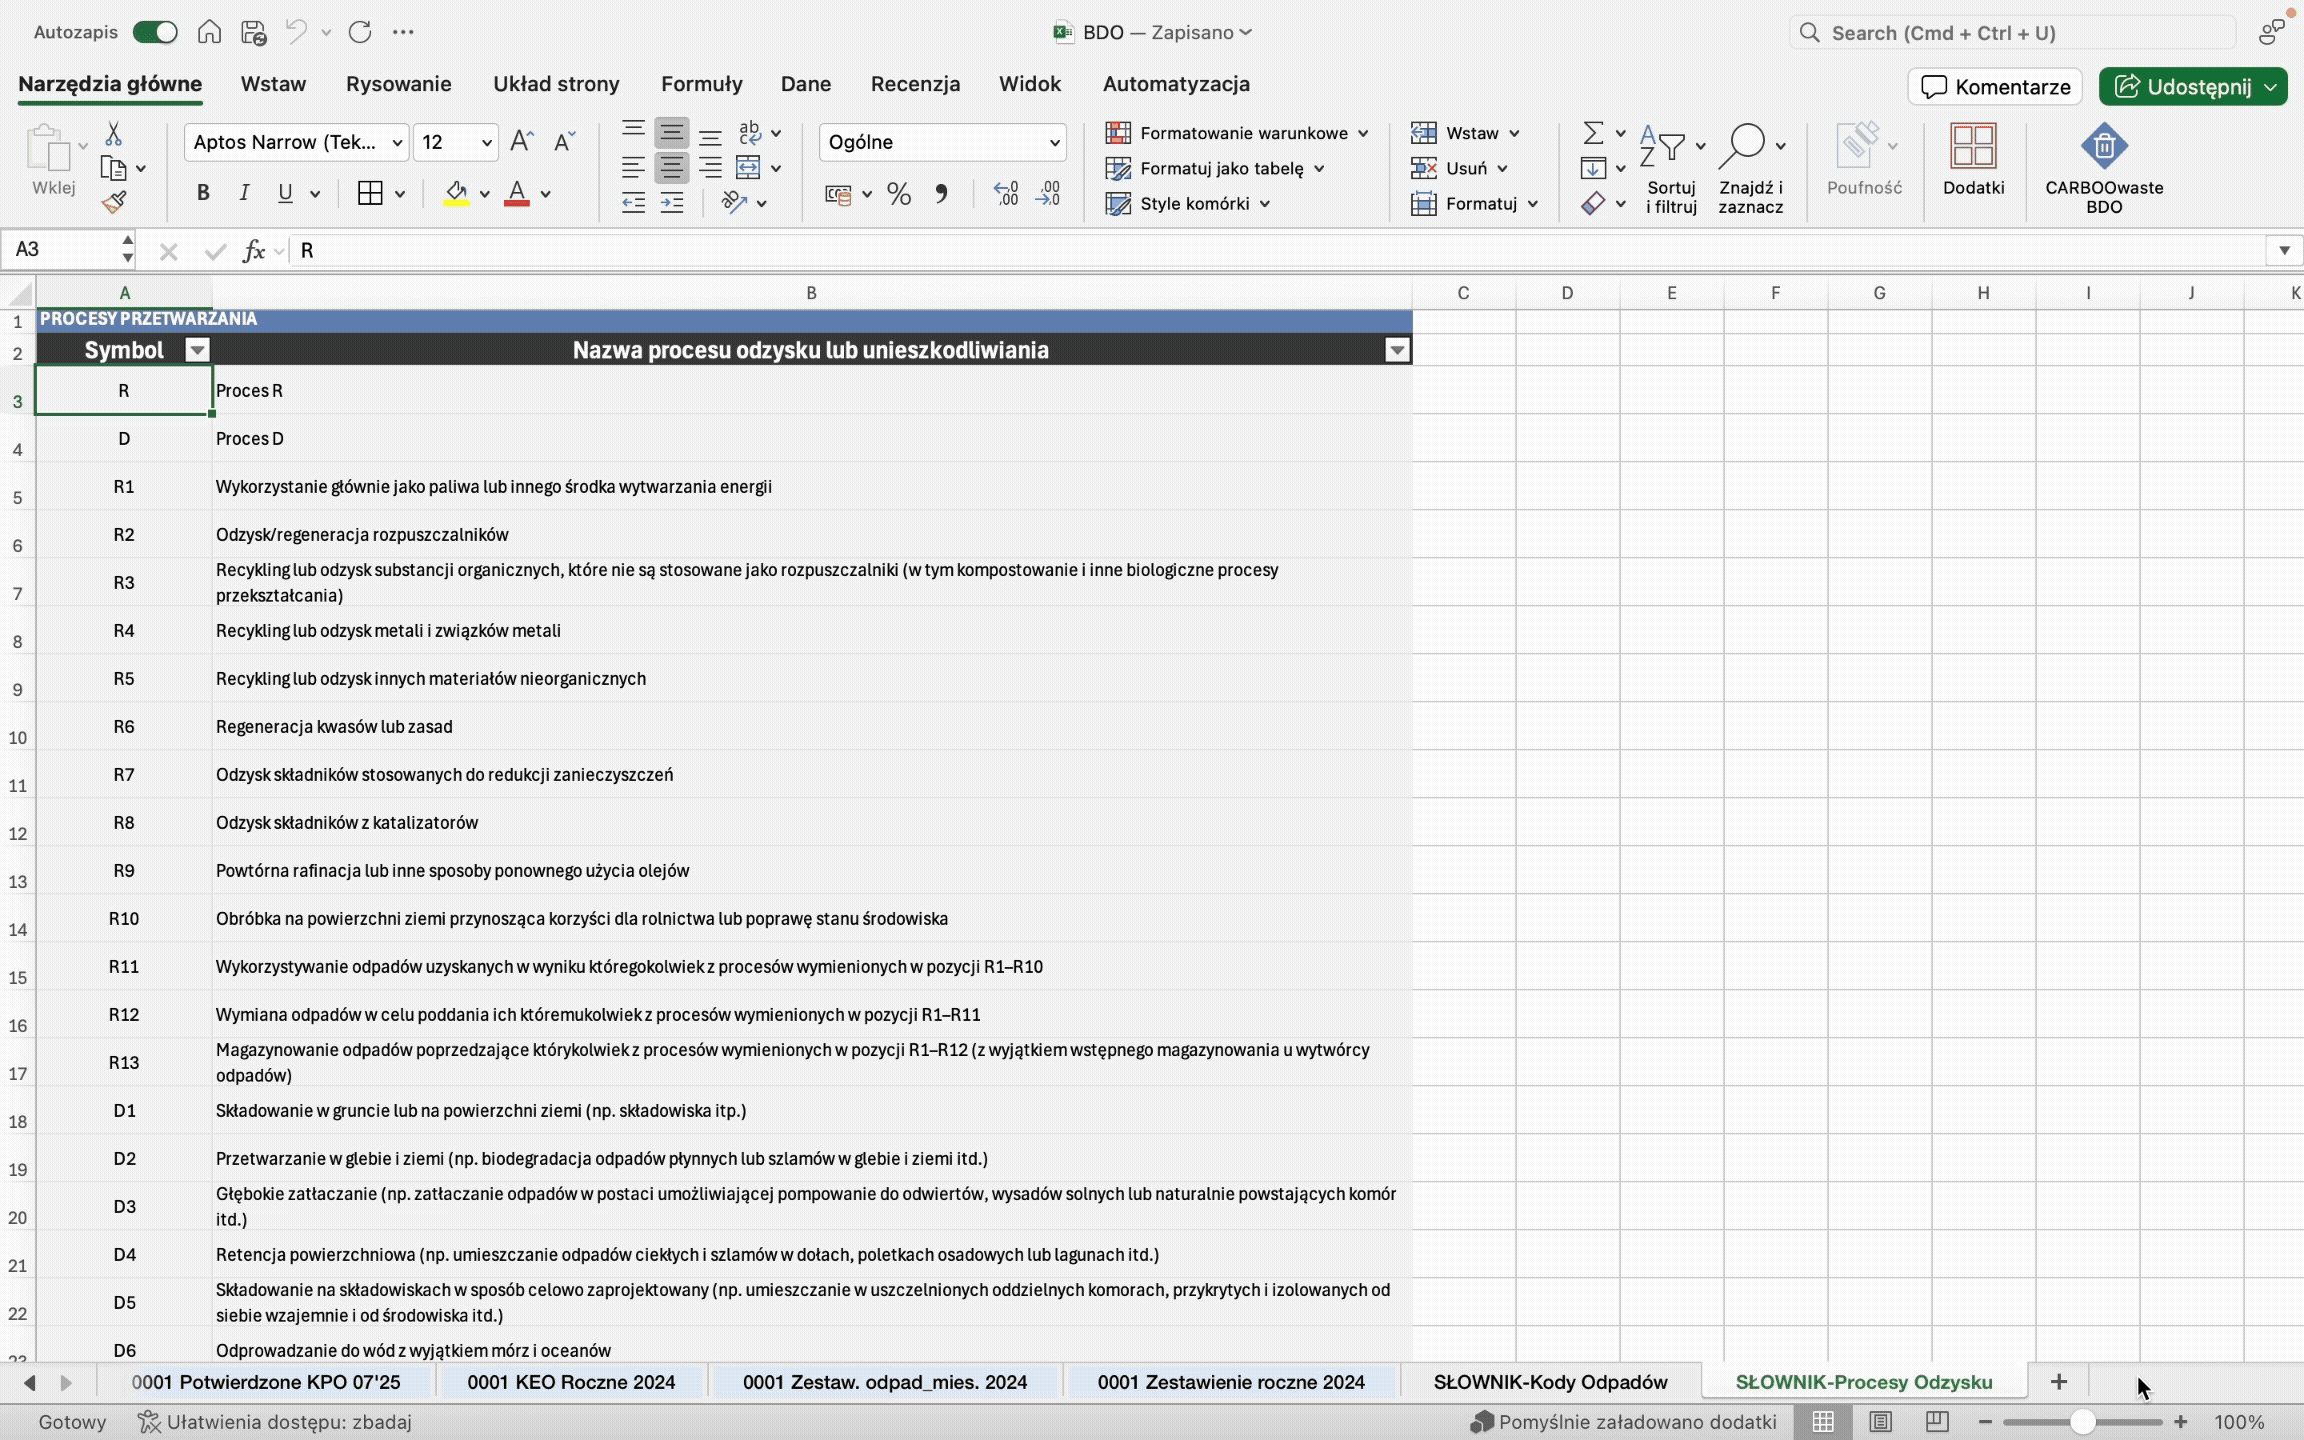Viewport: 2304px width, 1440px height.
Task: Open the Dodatki add-ins icon
Action: [x=1972, y=148]
